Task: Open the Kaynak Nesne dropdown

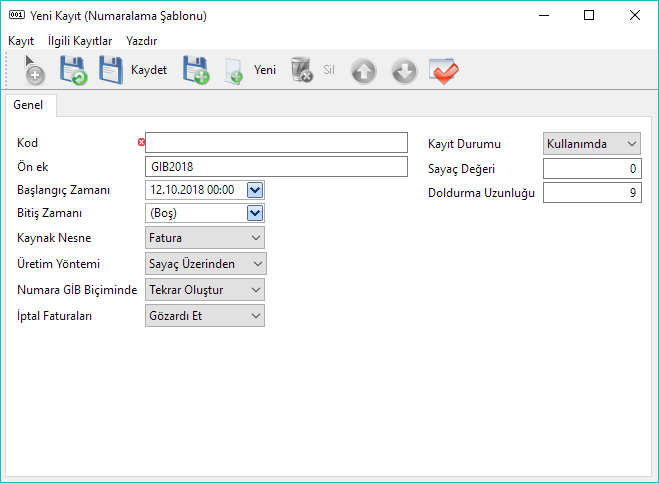Action: 256,238
